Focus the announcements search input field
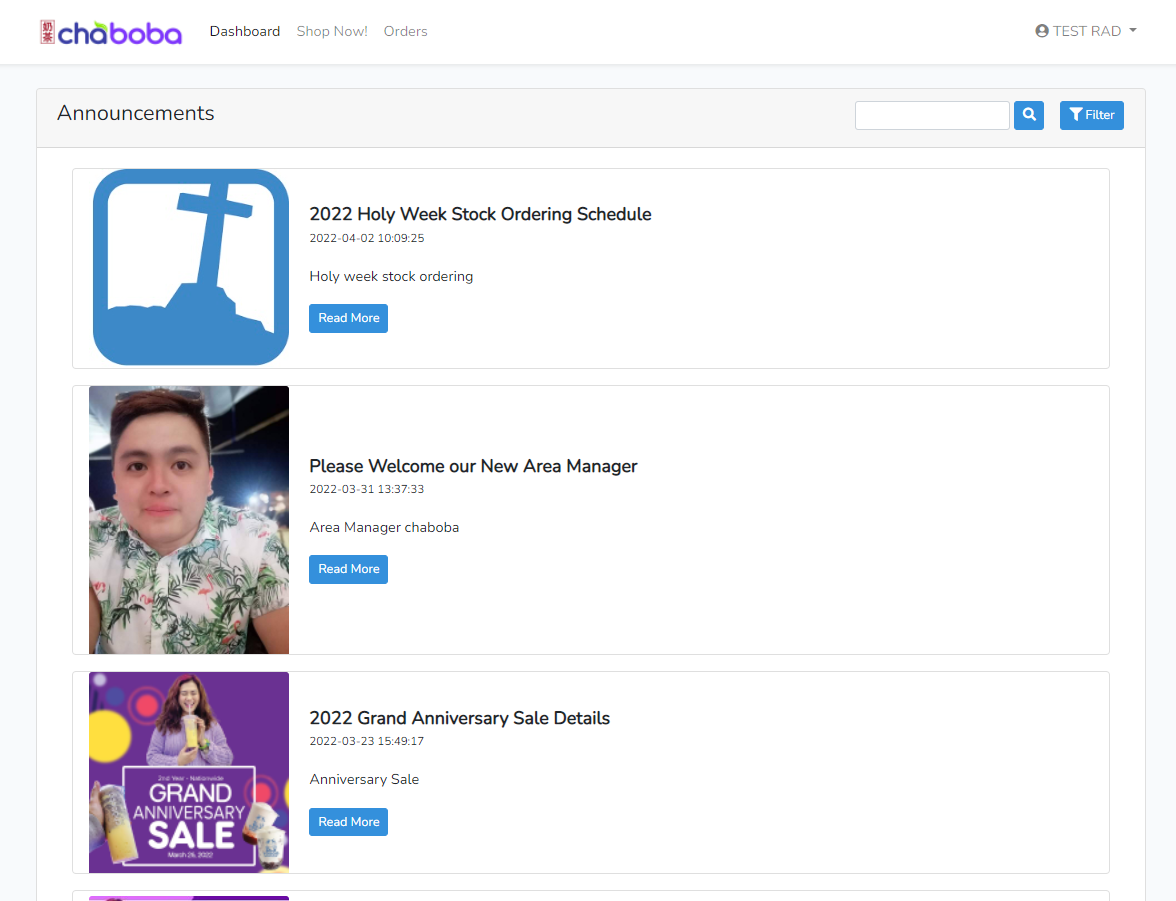This screenshot has width=1176, height=901. [x=932, y=115]
